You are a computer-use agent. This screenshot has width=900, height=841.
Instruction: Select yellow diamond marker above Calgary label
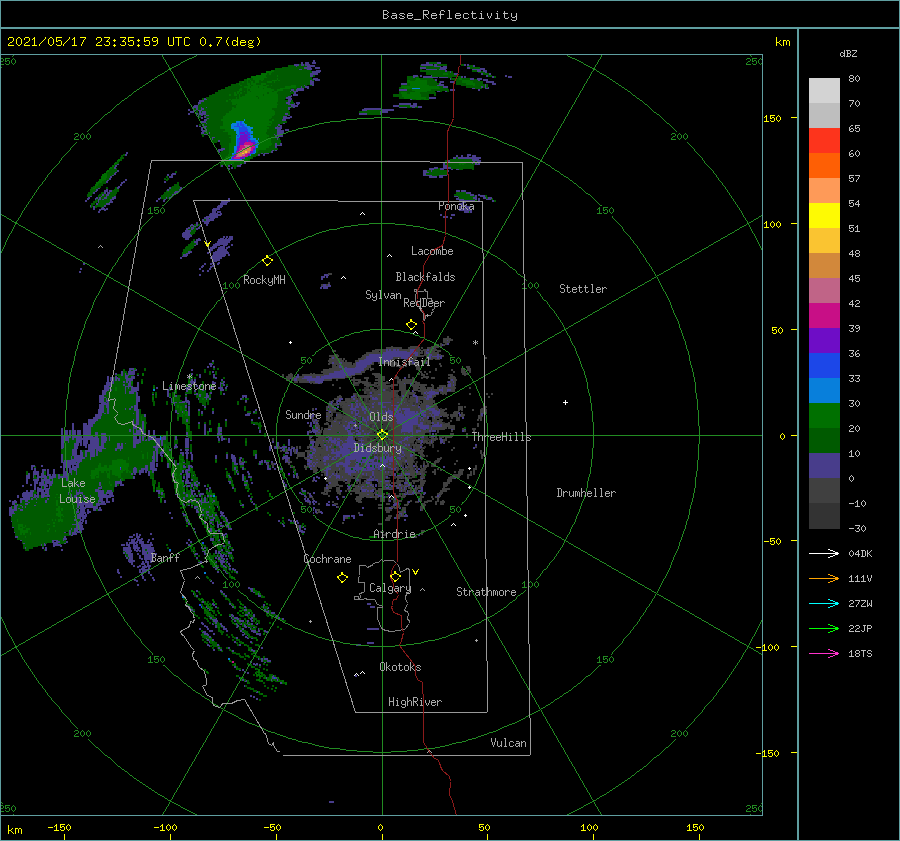pos(395,576)
